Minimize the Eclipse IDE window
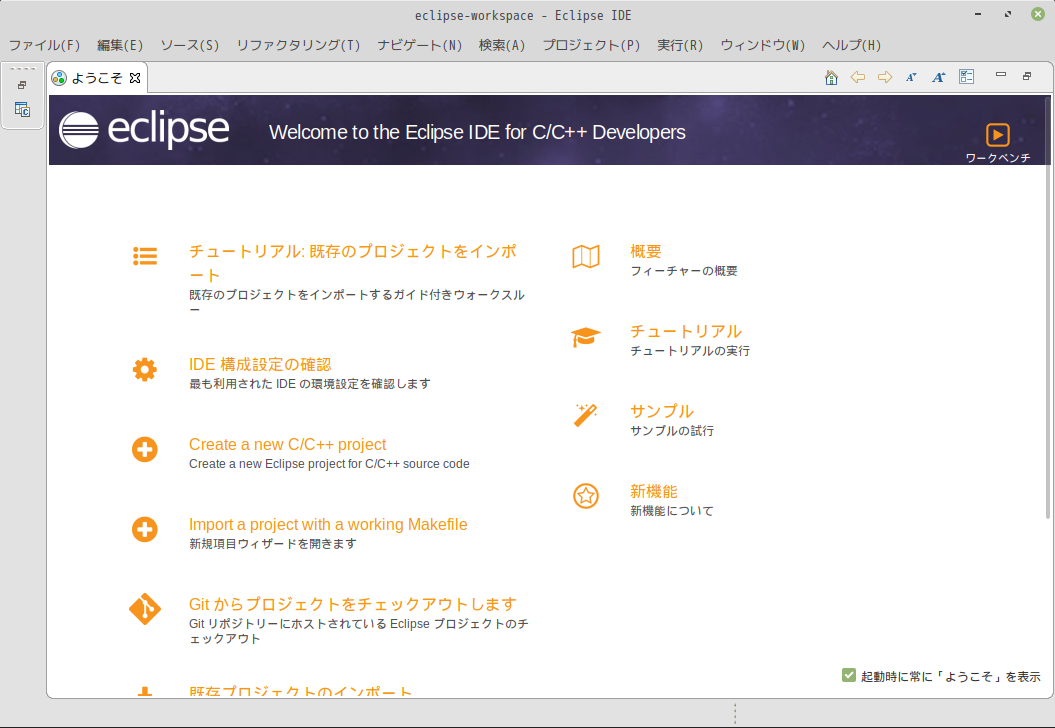1055x728 pixels. (x=978, y=14)
